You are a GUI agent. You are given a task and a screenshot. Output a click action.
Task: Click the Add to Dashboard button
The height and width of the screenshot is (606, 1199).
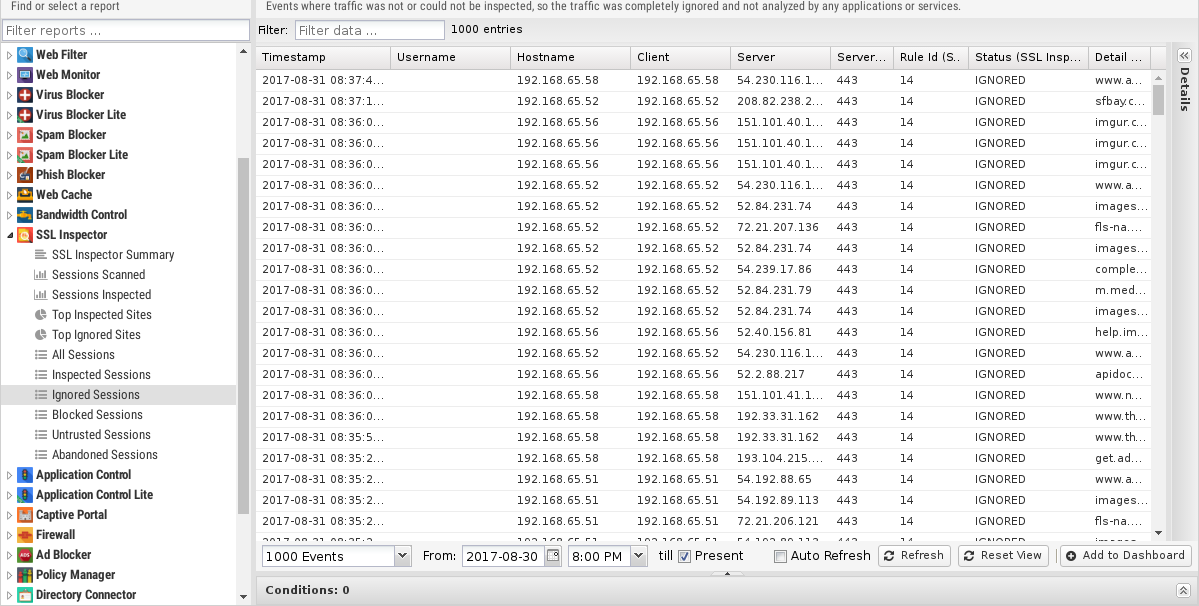click(1126, 556)
